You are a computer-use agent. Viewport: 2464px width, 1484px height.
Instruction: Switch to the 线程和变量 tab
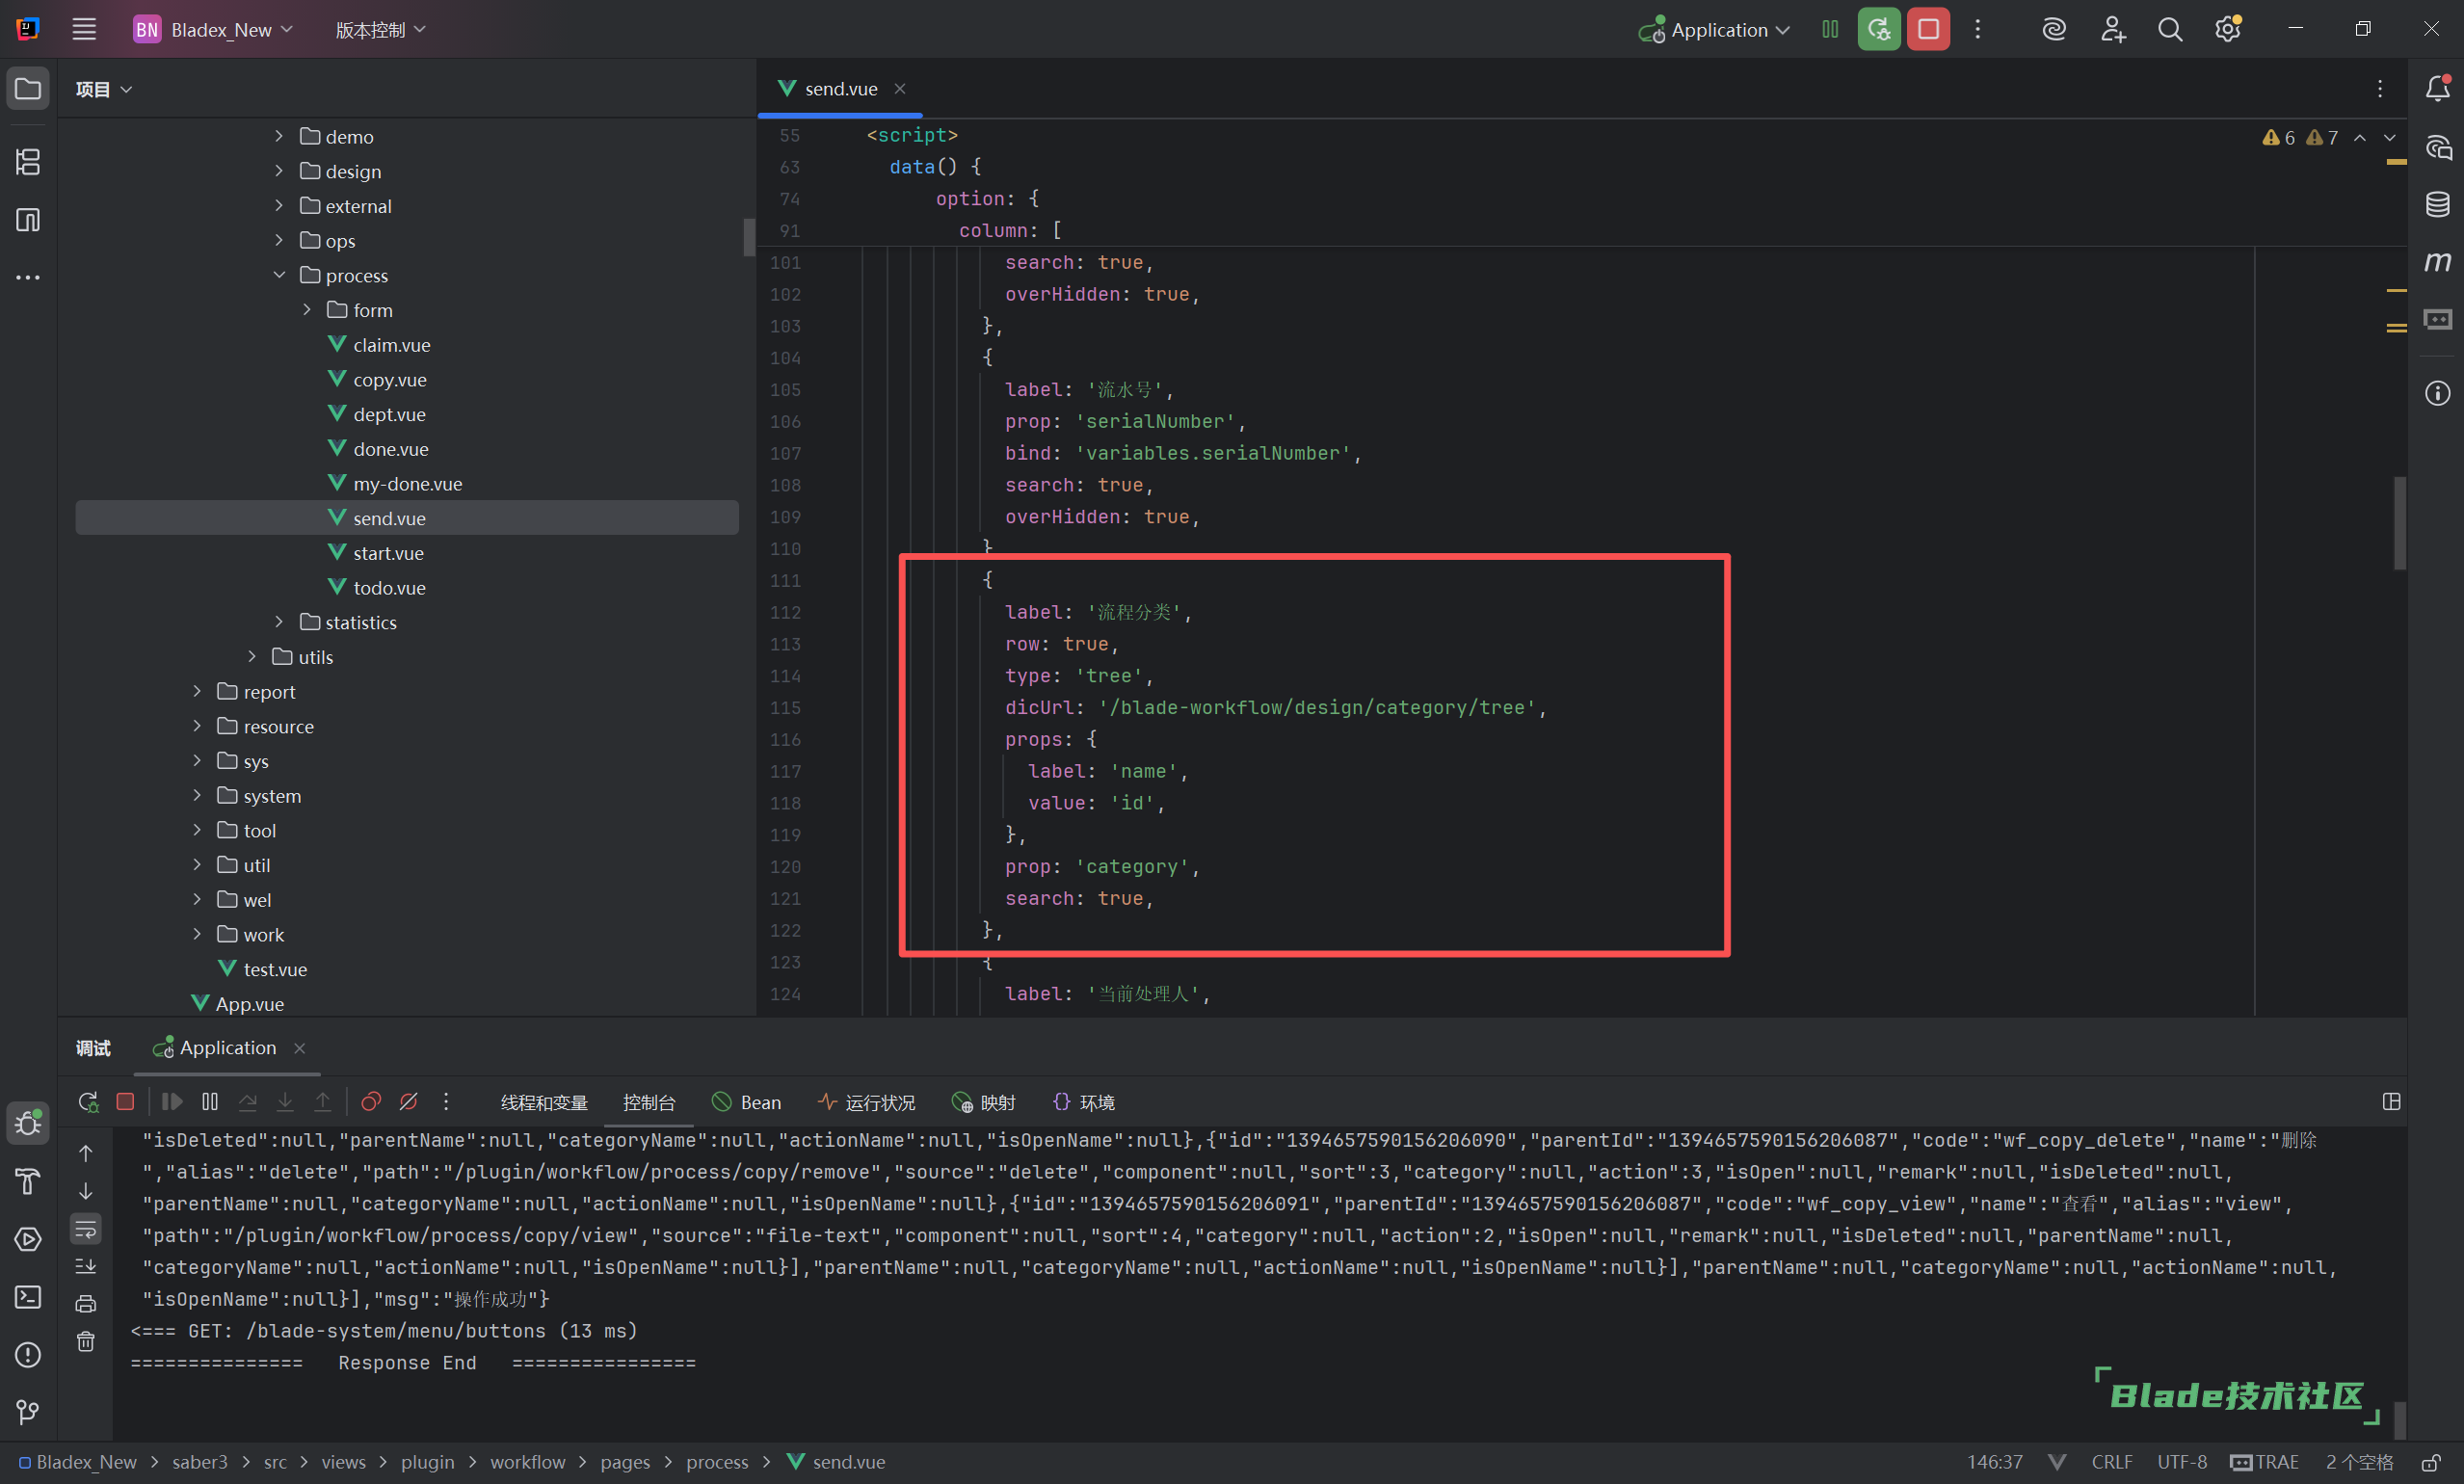point(544,1102)
